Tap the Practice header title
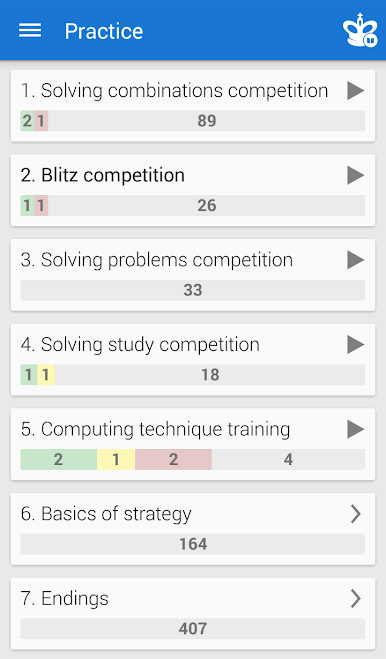Screen dimensions: 386x659 pyautogui.click(x=104, y=31)
